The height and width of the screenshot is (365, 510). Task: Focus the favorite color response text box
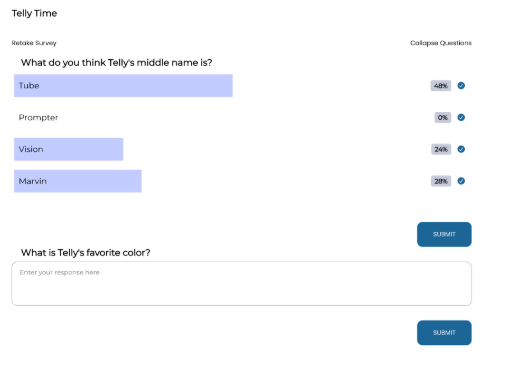click(242, 283)
